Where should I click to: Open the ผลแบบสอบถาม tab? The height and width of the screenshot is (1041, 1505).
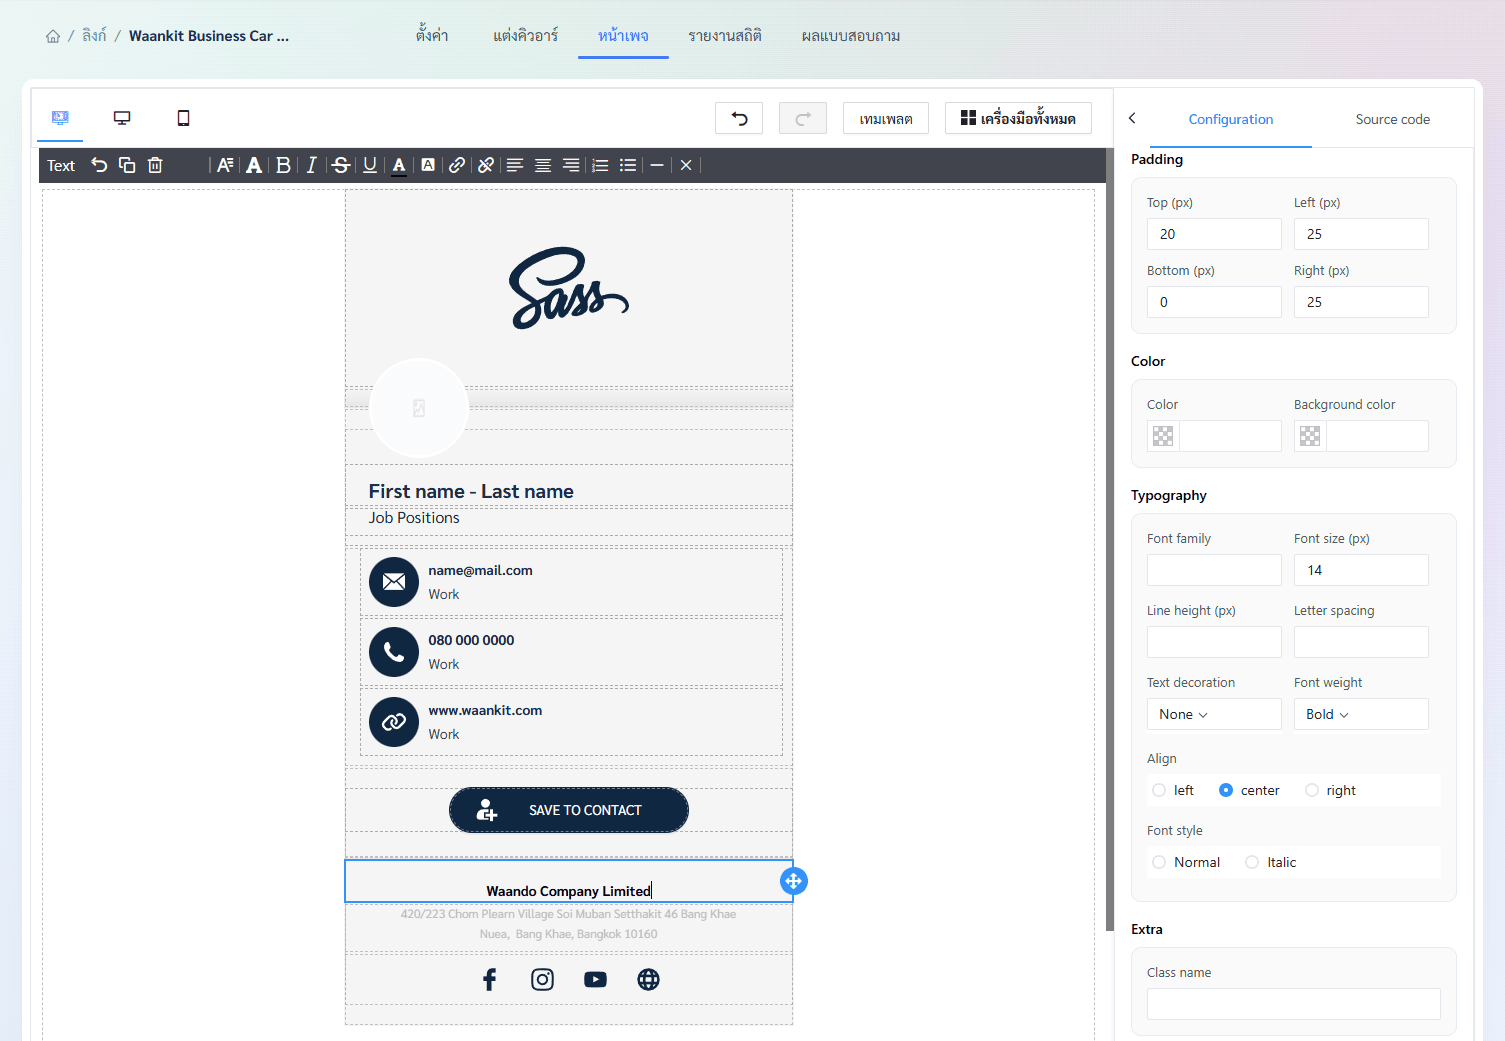click(851, 36)
